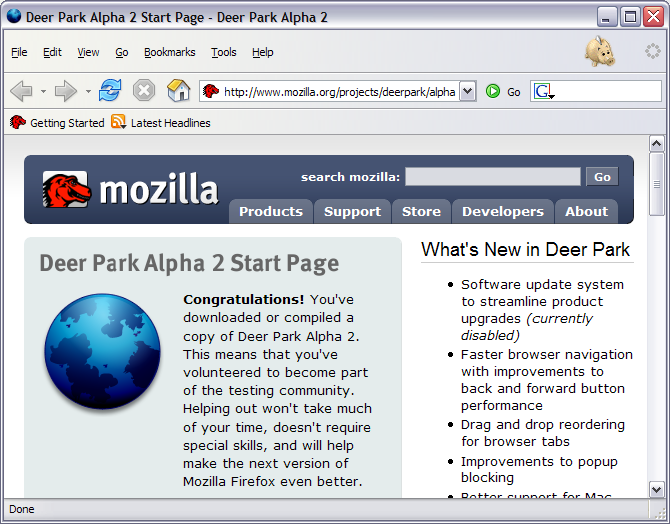Expand the URL address bar dropdown

pyautogui.click(x=467, y=92)
